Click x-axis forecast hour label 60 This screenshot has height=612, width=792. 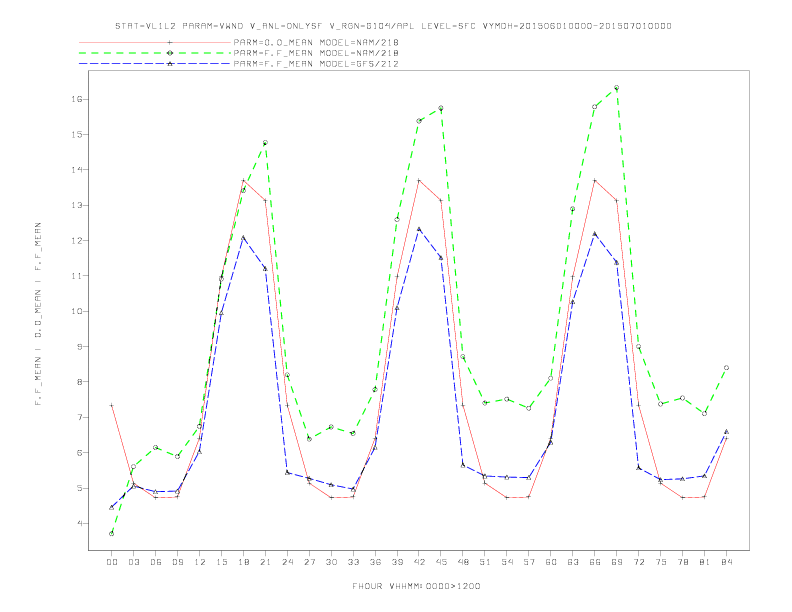pos(551,562)
